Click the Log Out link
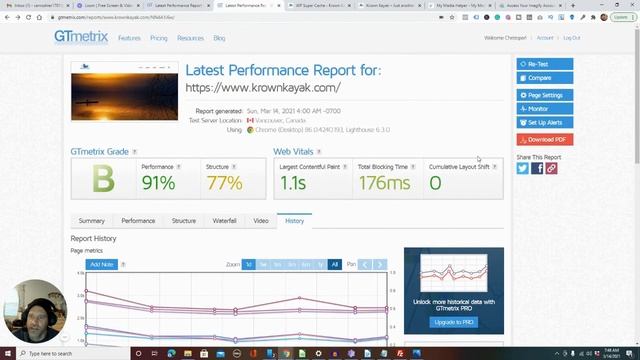This screenshot has width=640, height=360. pos(571,38)
